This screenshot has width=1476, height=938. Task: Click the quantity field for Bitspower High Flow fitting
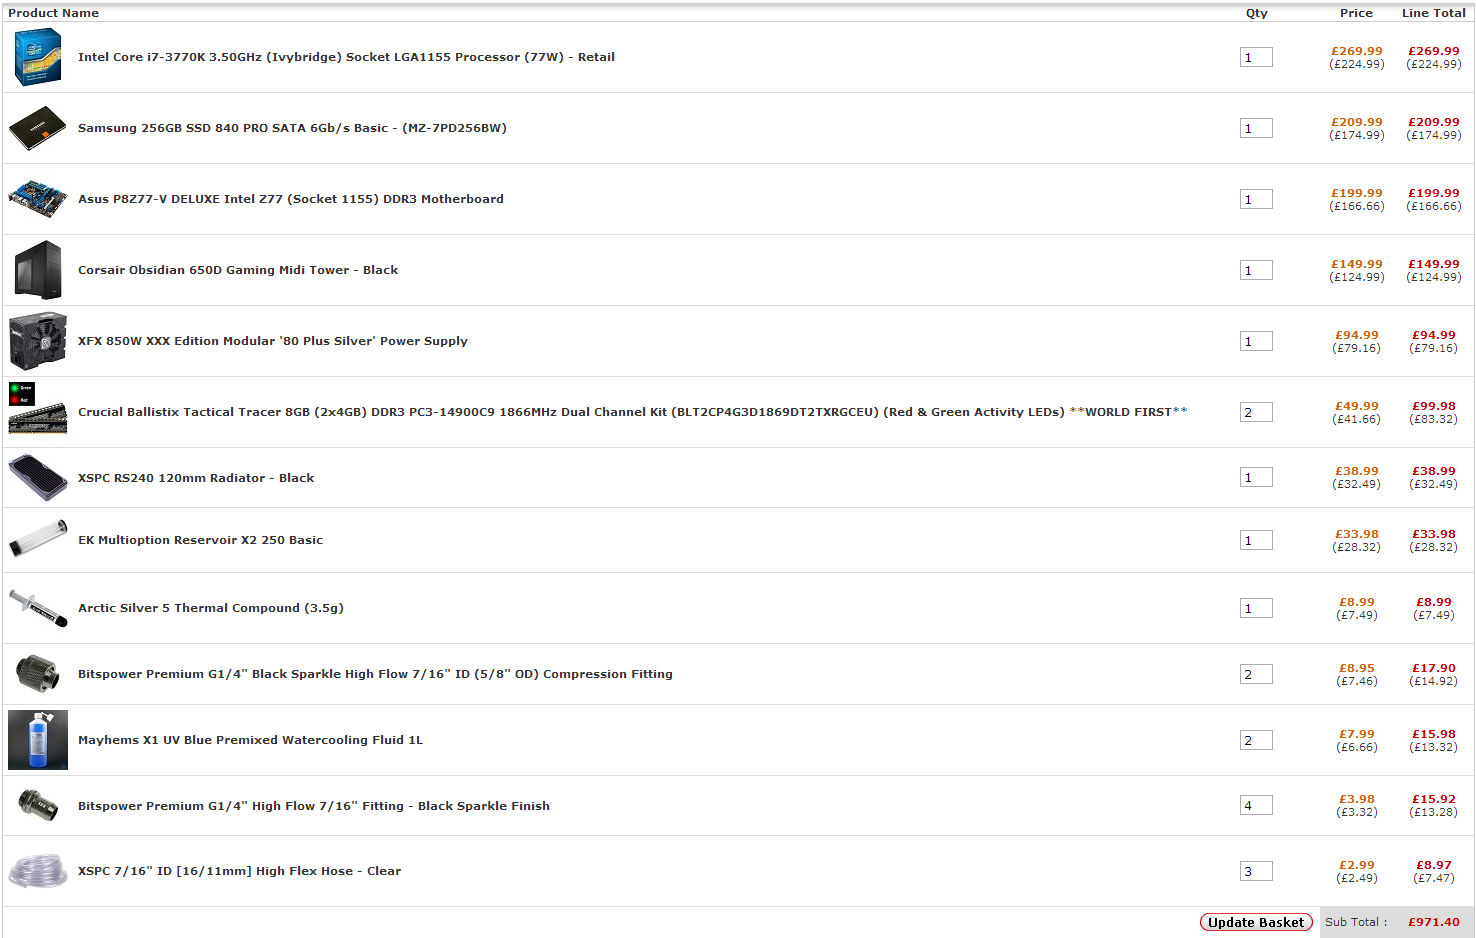pos(1256,805)
